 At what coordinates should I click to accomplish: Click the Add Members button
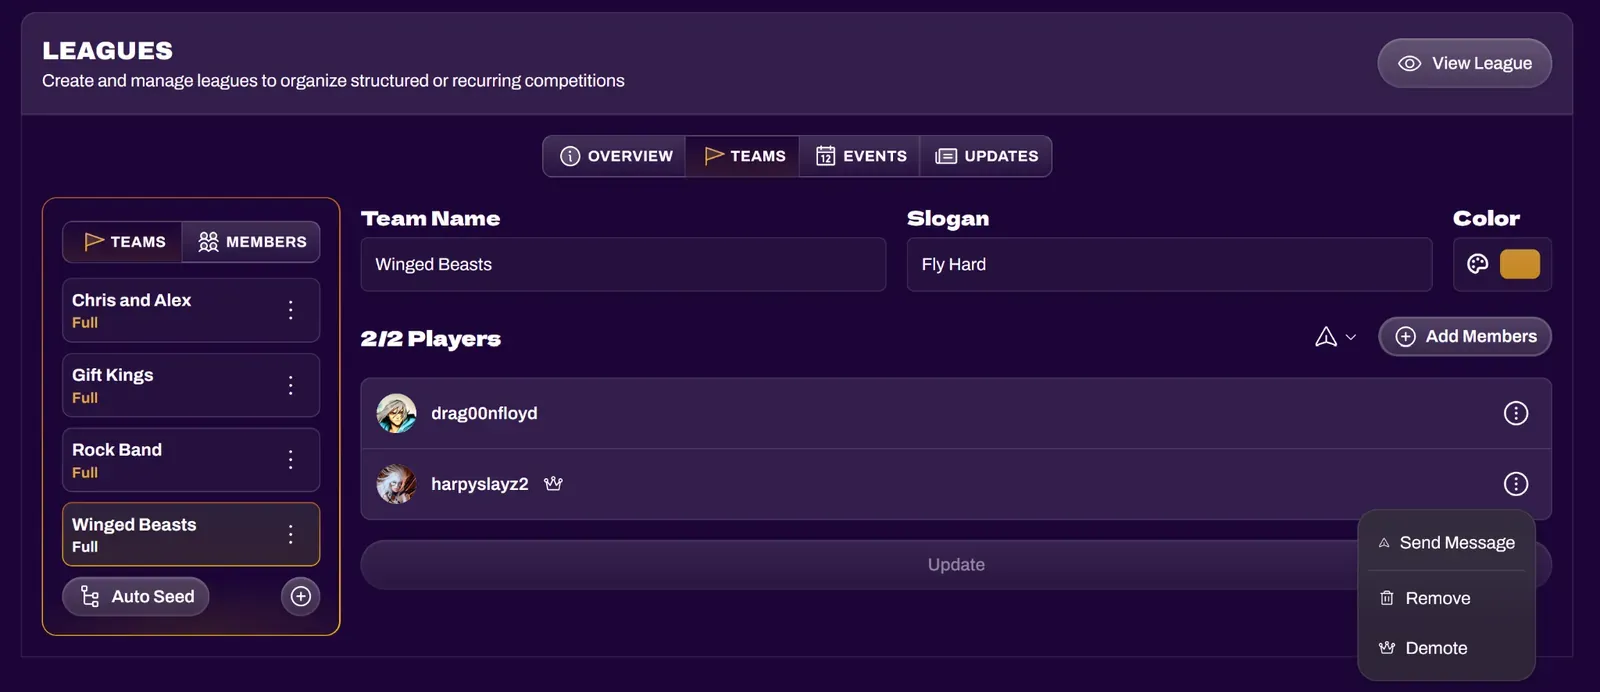click(x=1464, y=336)
